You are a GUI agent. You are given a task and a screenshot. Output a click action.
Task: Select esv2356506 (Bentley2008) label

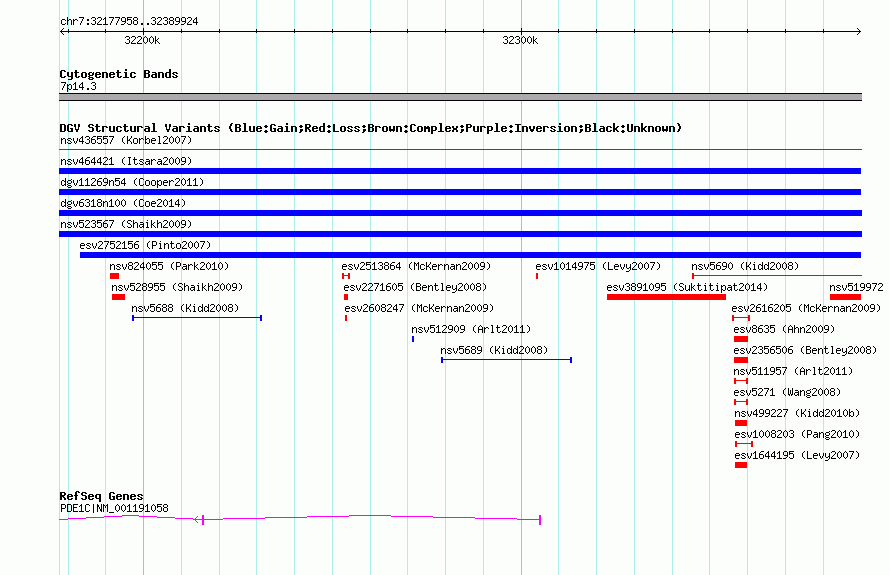coord(805,350)
